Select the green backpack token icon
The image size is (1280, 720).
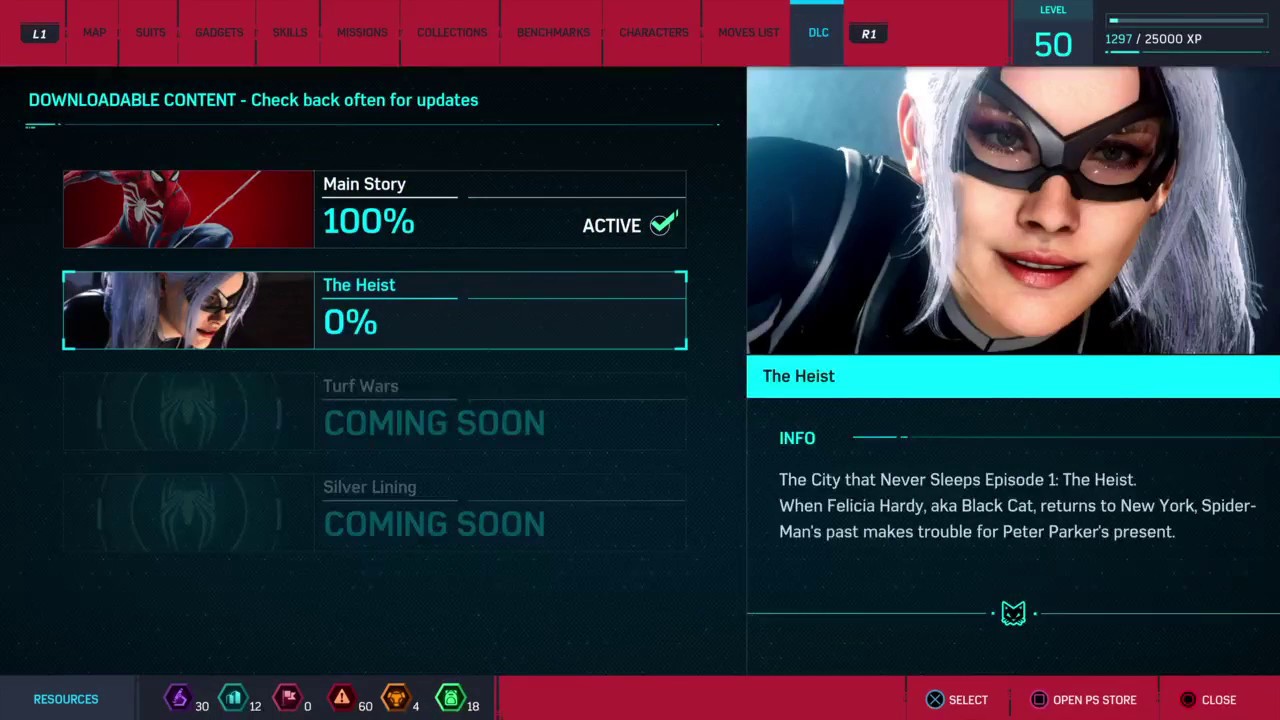450,697
